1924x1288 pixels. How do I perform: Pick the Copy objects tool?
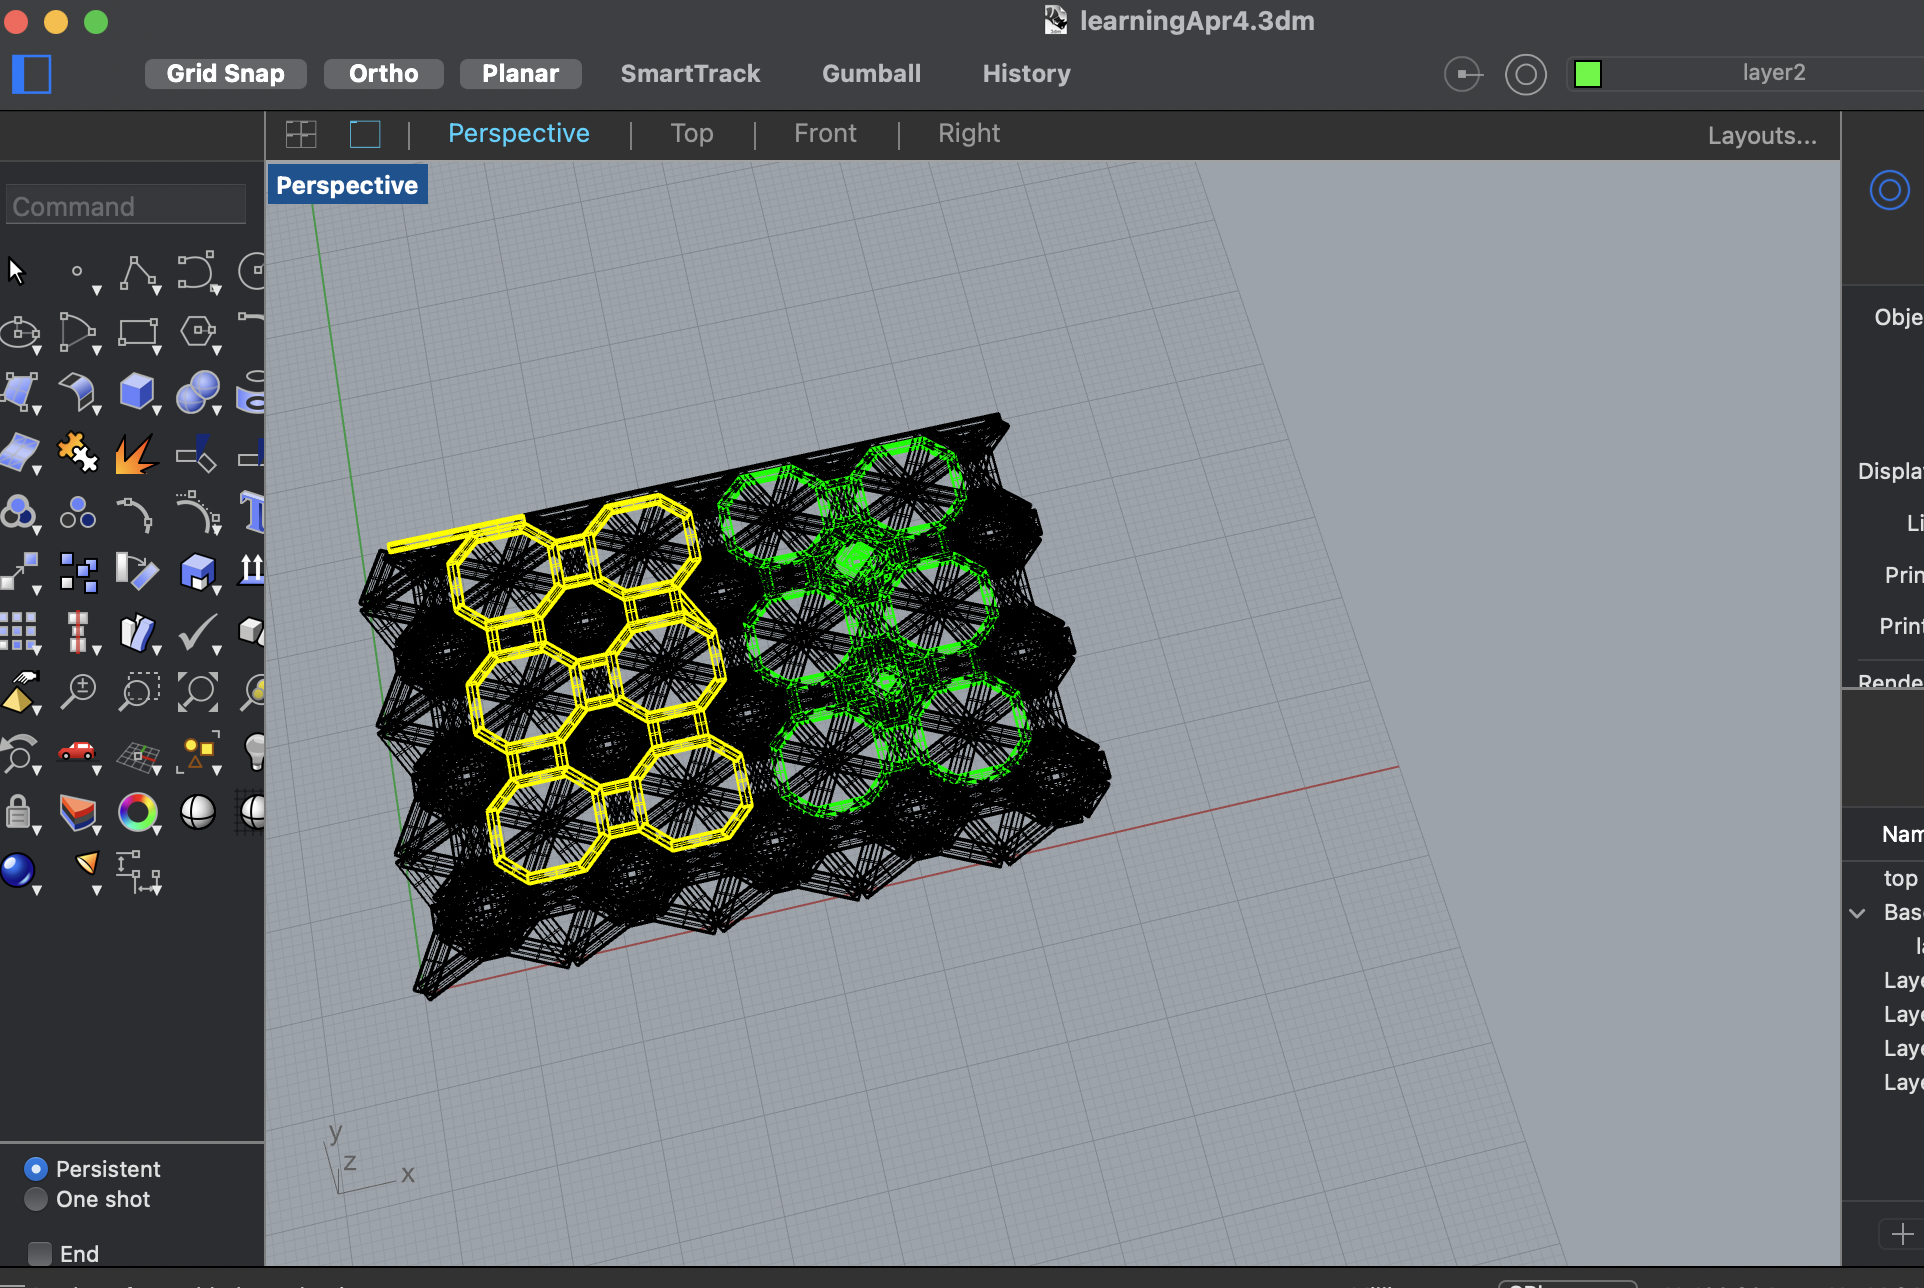(78, 573)
